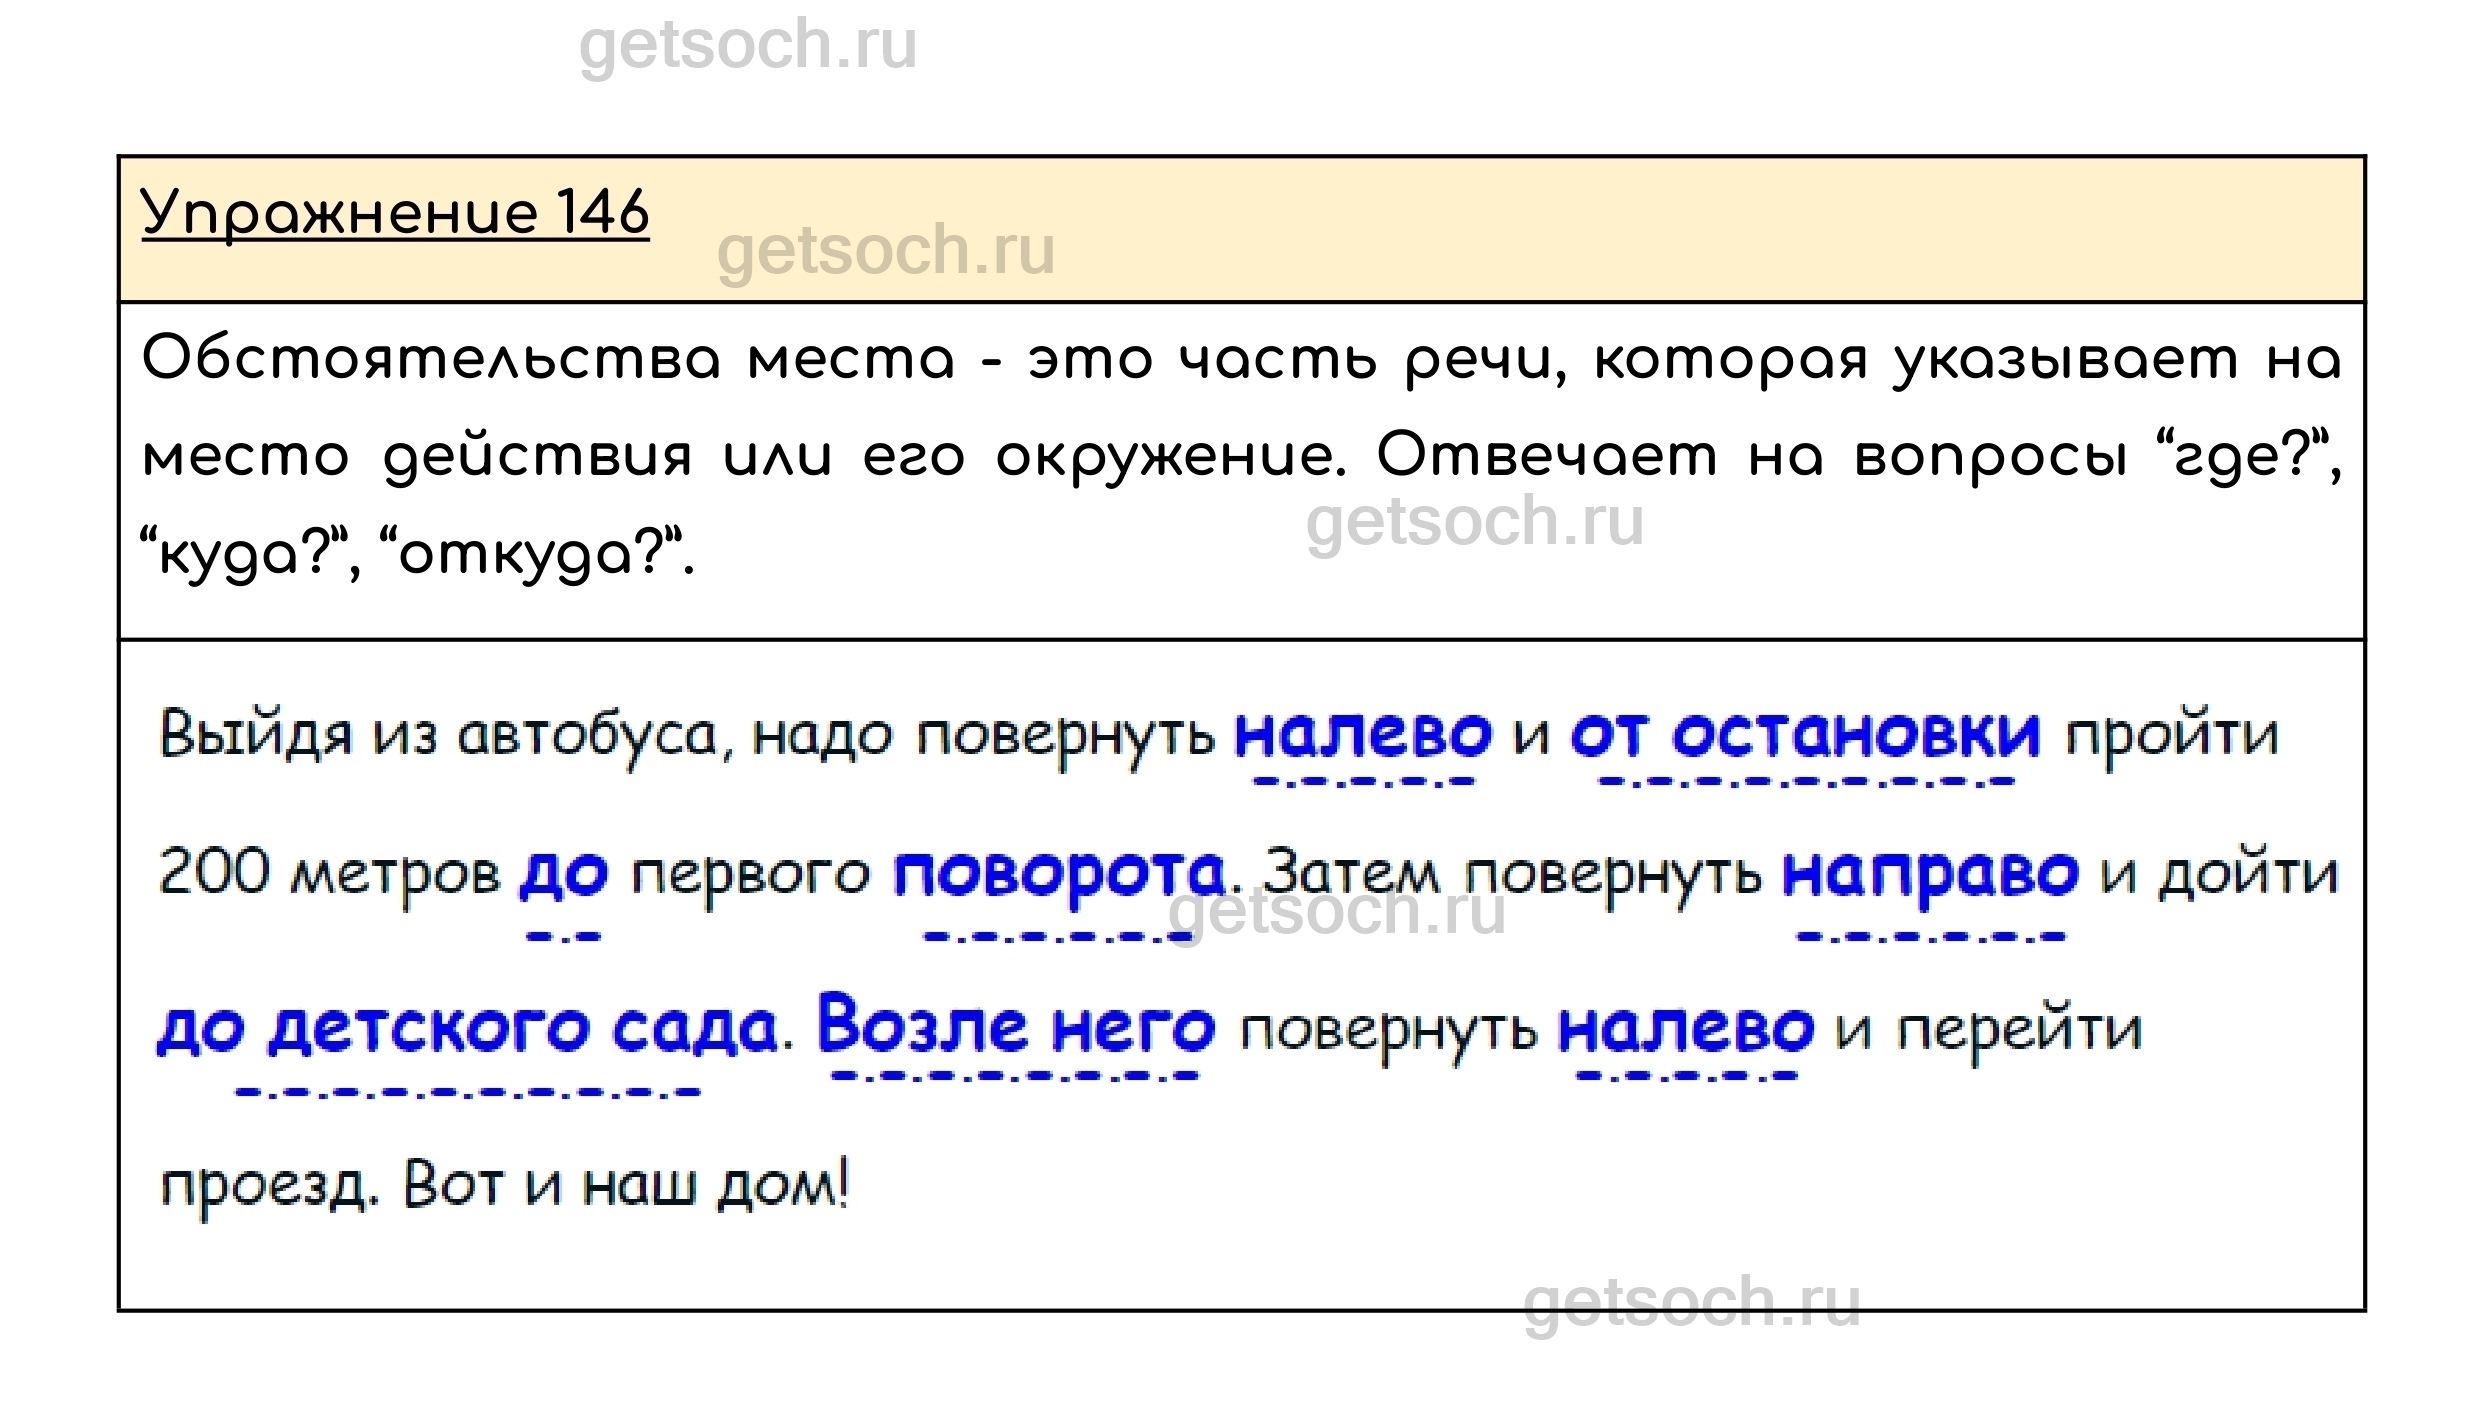This screenshot has height=1411, width=2484.
Task: Click the blue phrase "от остановки"
Action: tap(1804, 735)
